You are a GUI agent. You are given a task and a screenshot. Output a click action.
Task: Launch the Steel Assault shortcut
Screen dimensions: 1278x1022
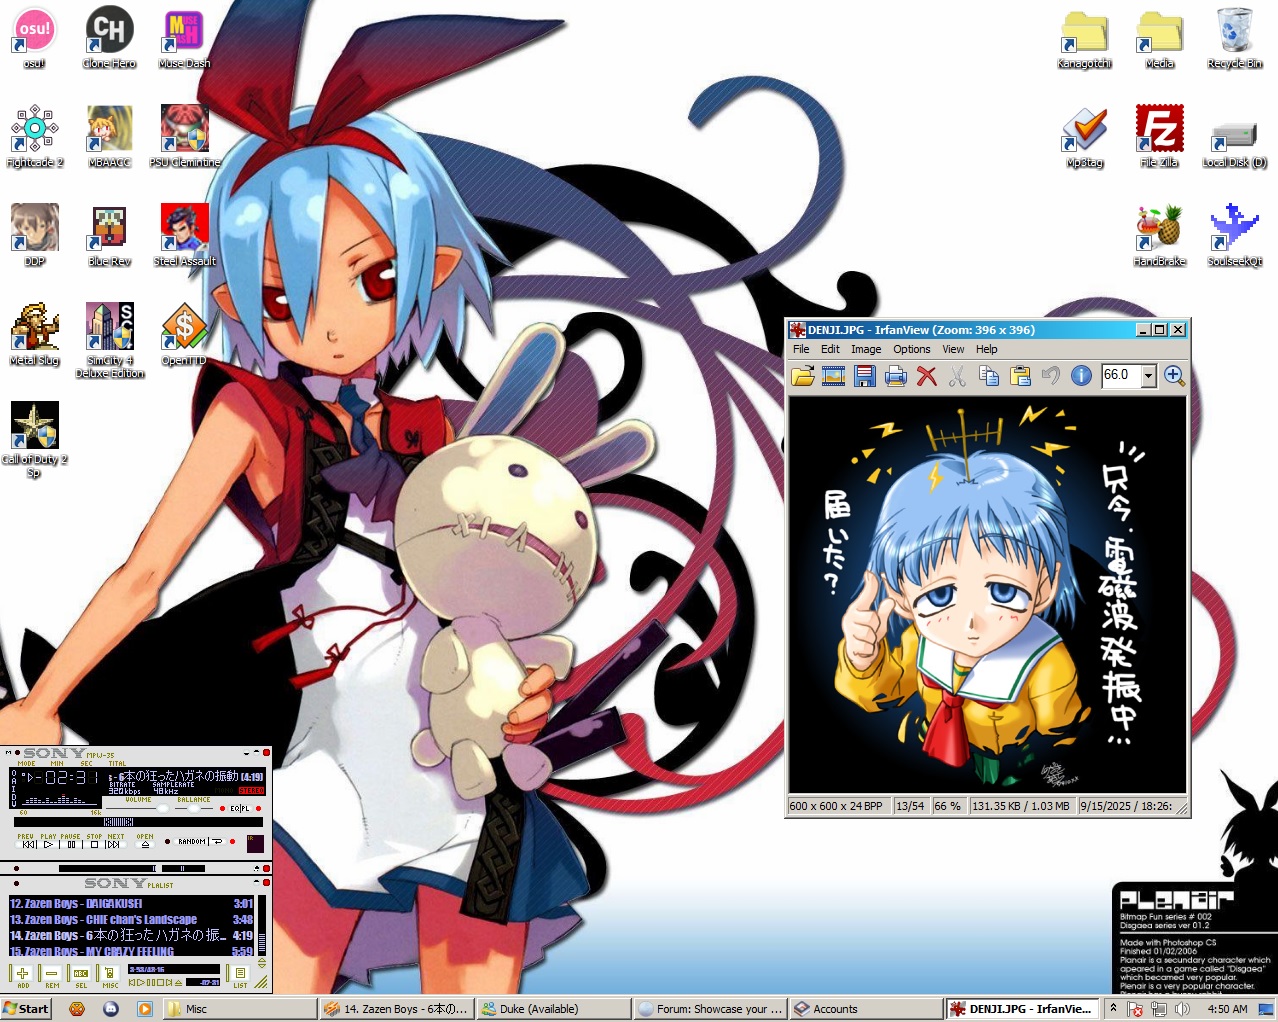(x=184, y=235)
